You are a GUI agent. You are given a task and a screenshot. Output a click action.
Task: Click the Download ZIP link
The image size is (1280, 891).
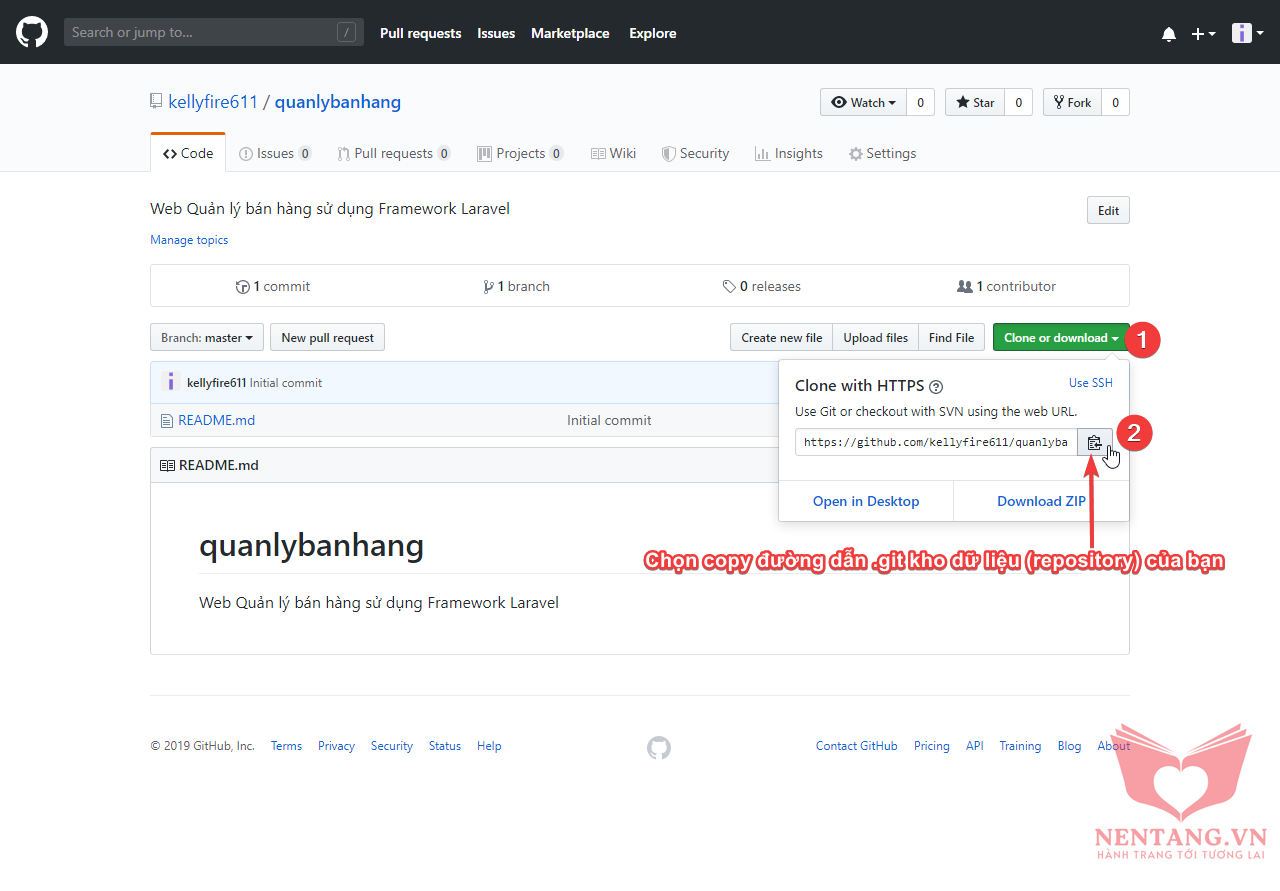pyautogui.click(x=1041, y=501)
